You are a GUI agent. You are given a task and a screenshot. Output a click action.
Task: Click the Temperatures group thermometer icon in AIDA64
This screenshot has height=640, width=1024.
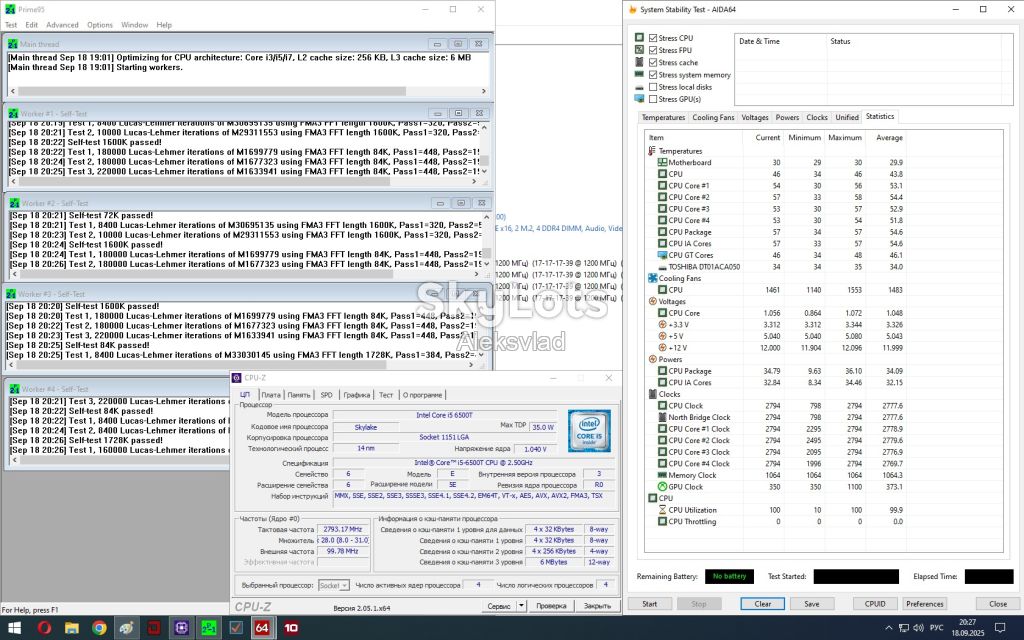[x=652, y=151]
